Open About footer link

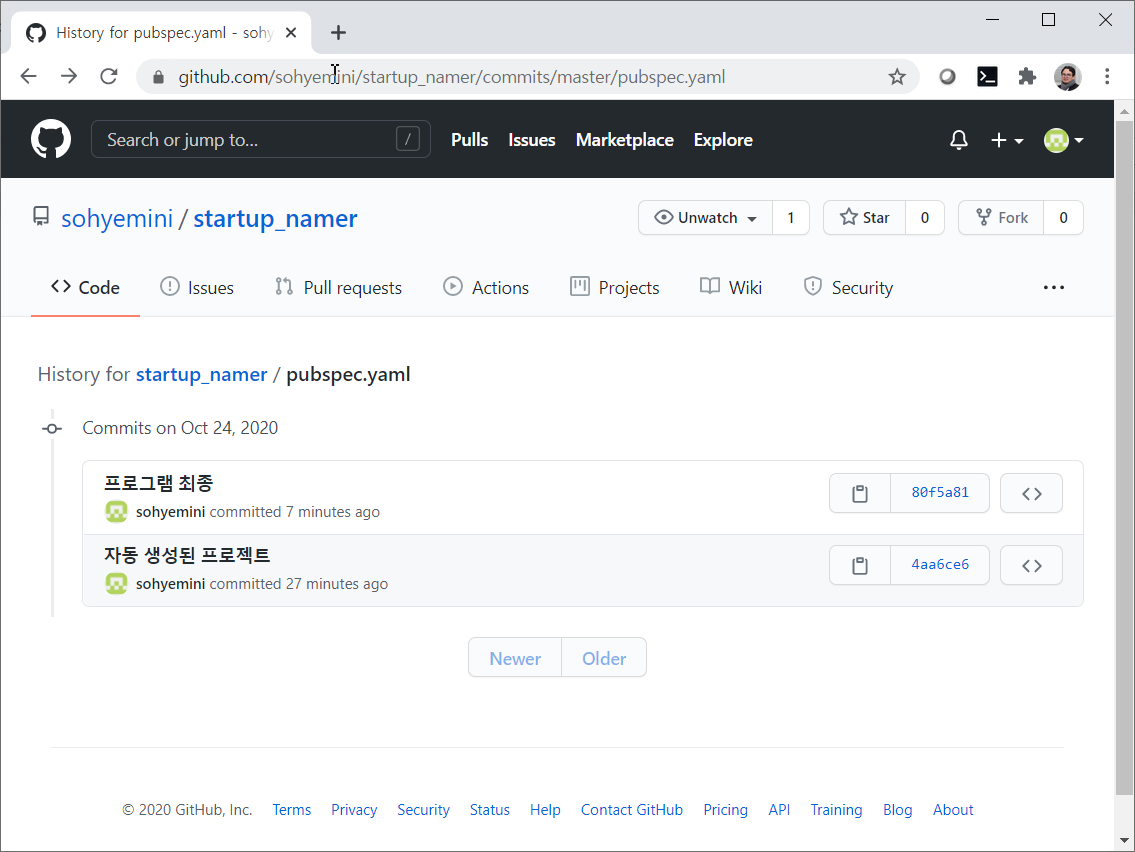click(x=953, y=810)
